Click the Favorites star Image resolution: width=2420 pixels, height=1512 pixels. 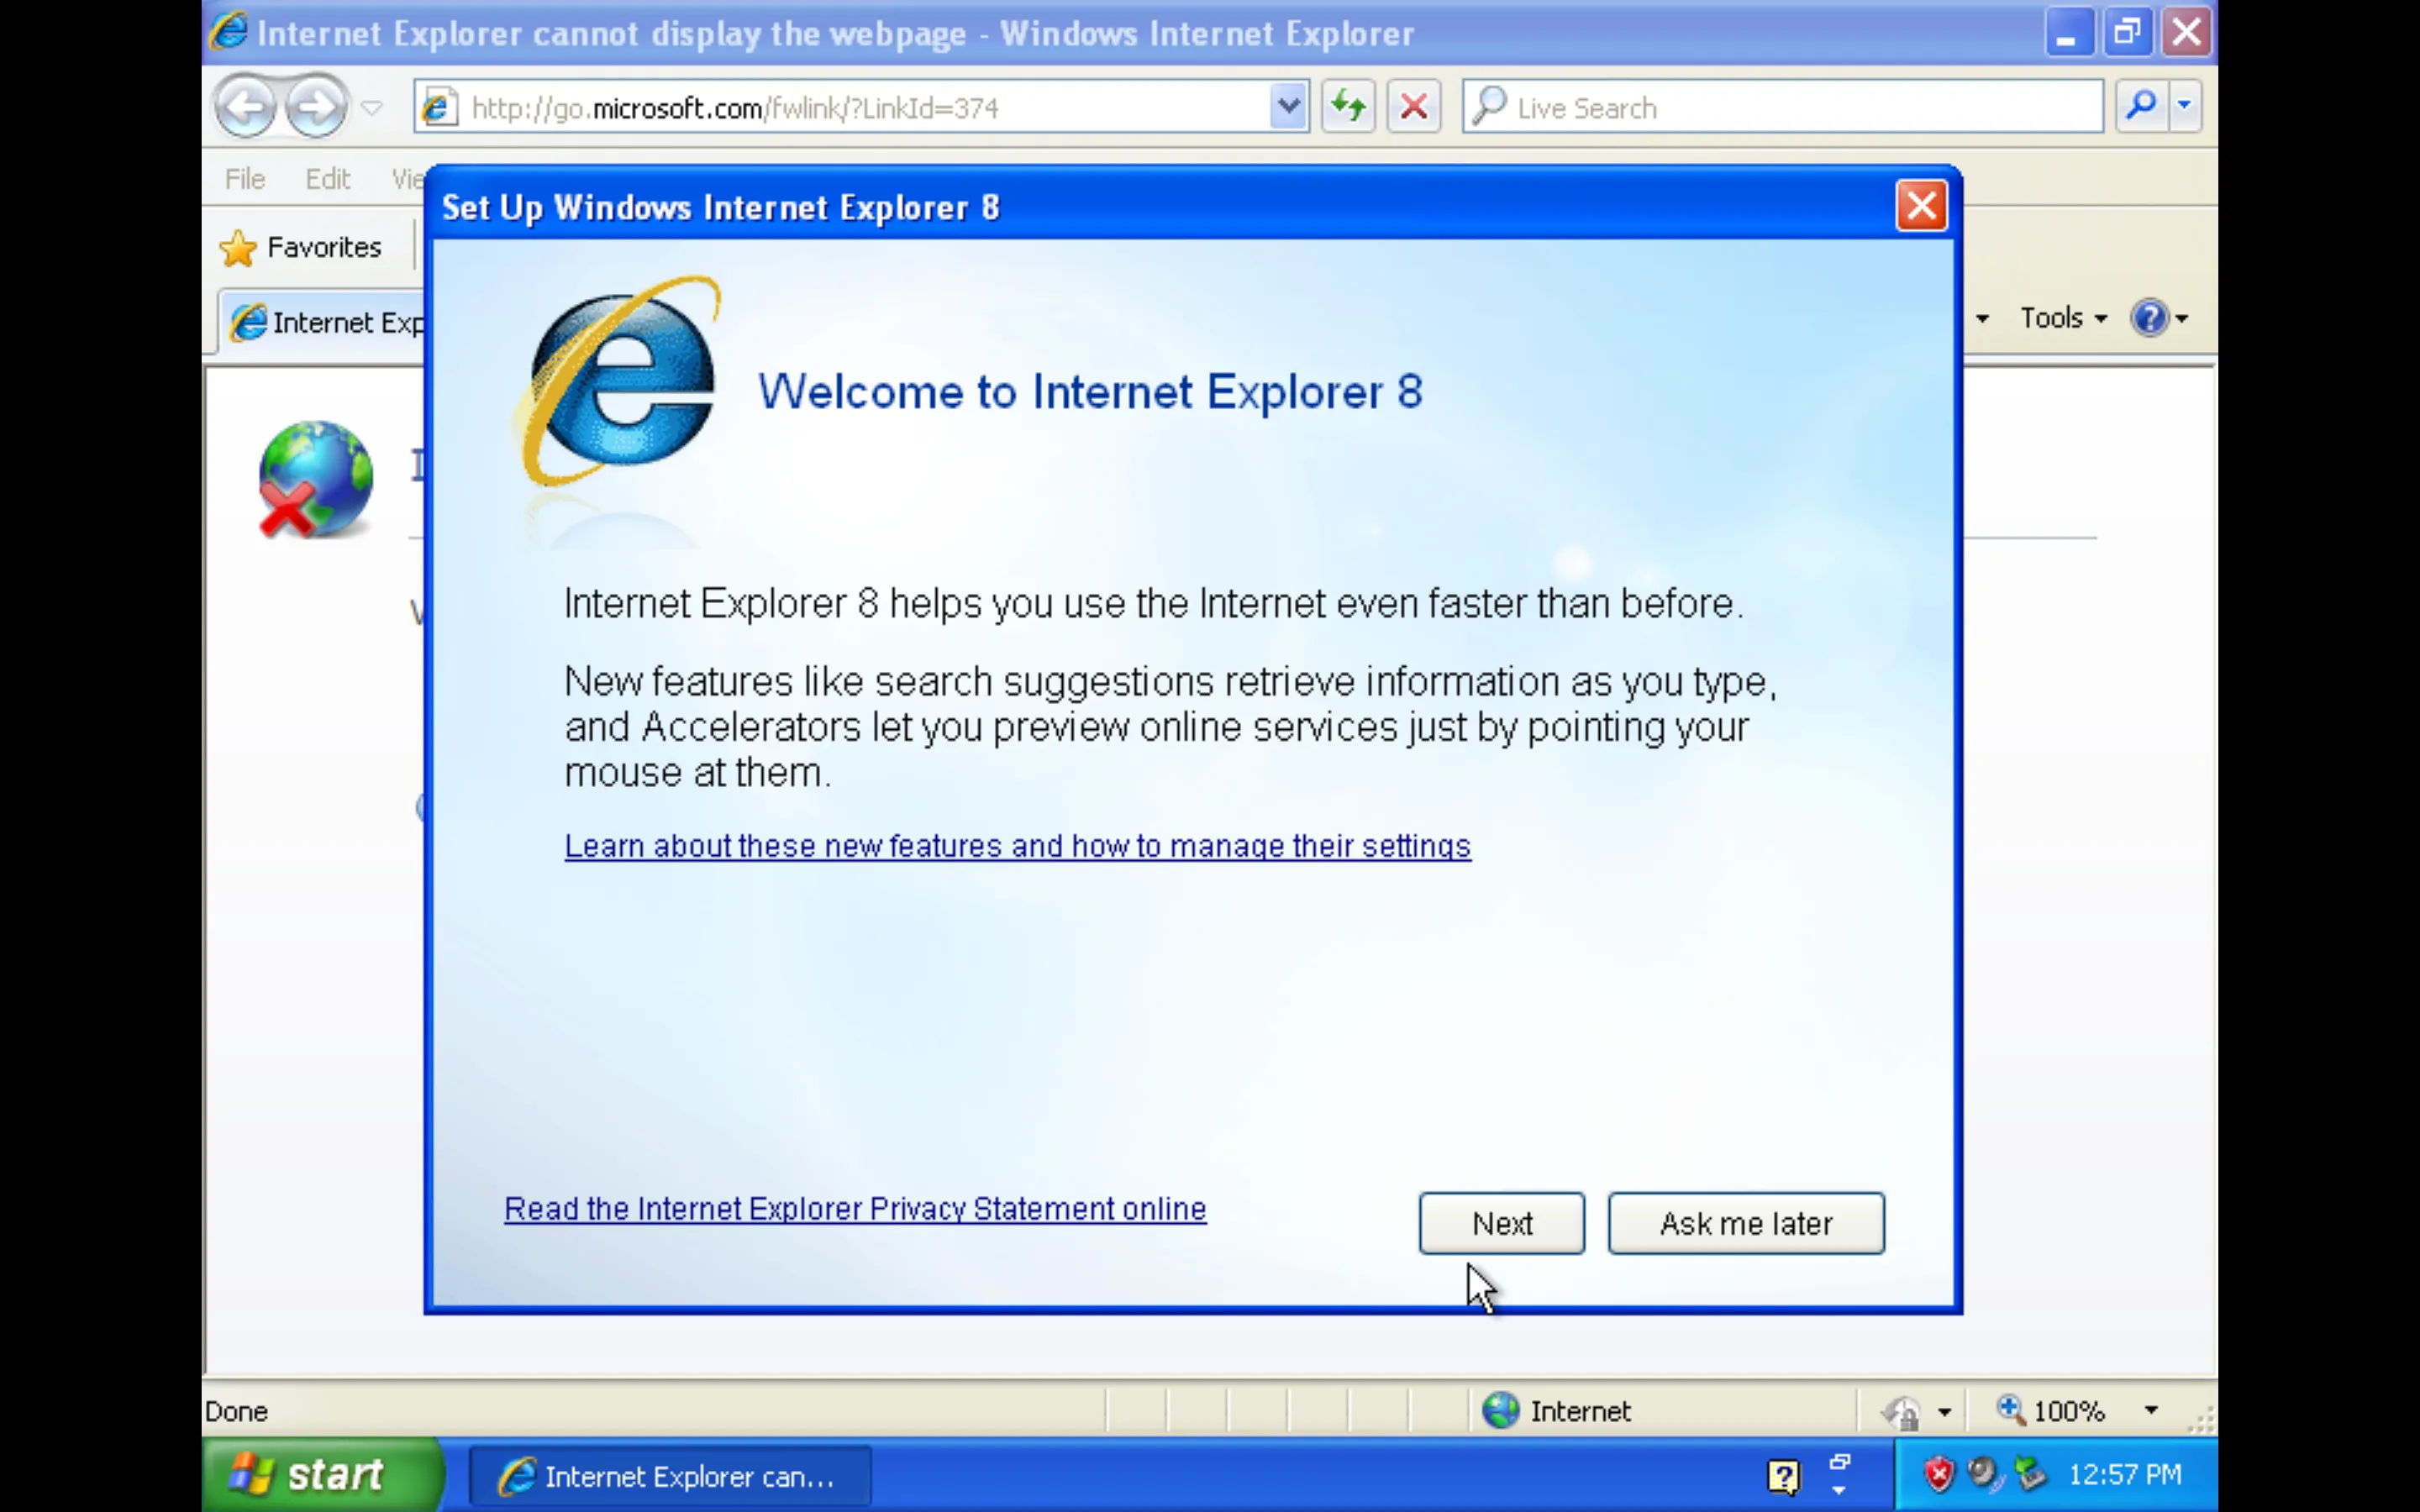click(x=238, y=247)
